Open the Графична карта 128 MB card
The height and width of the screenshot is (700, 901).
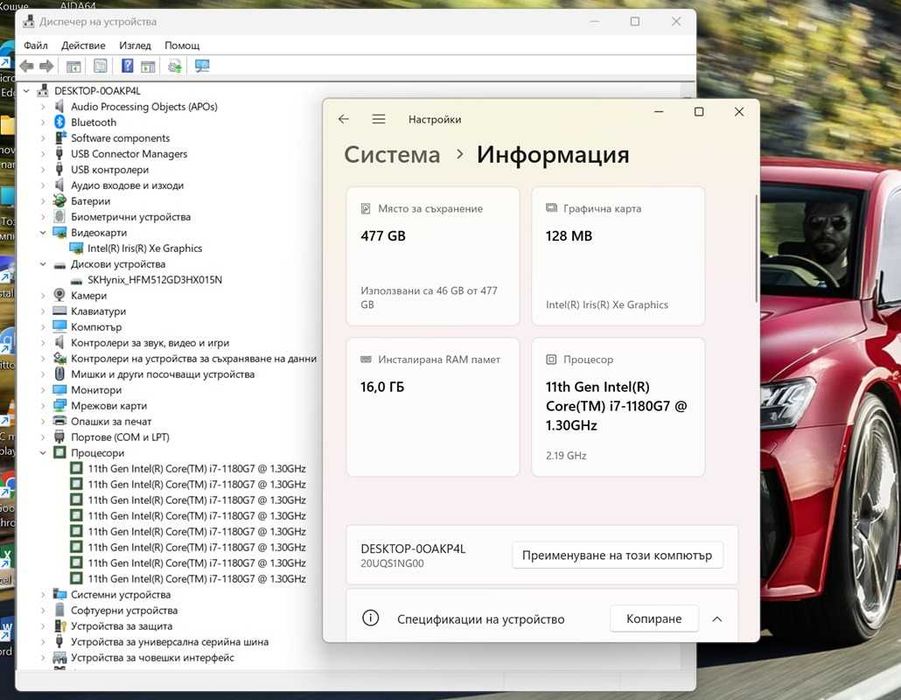(x=618, y=256)
